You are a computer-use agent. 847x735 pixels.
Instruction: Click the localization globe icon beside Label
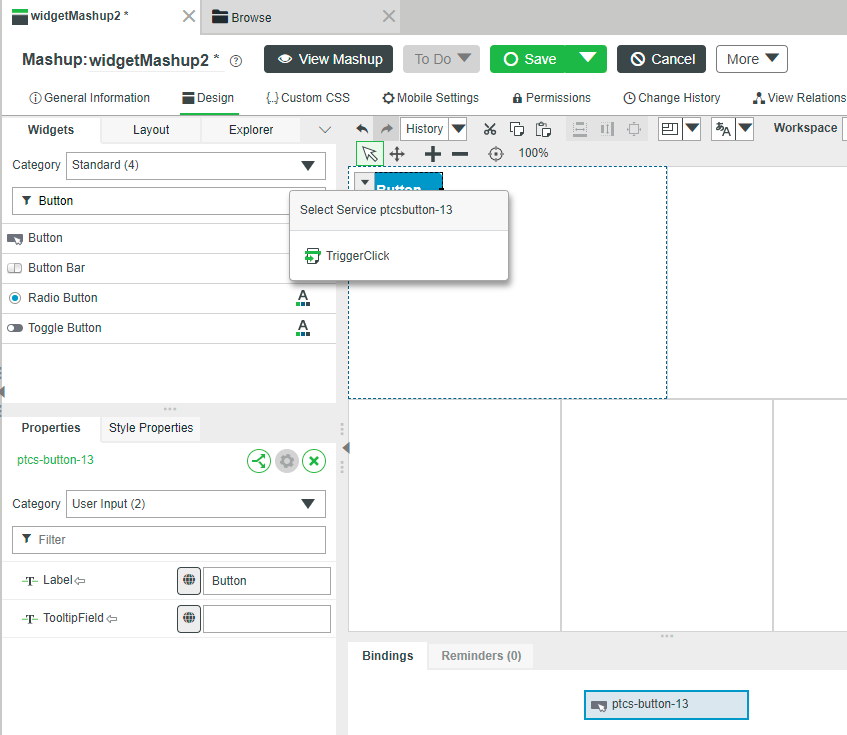click(189, 581)
